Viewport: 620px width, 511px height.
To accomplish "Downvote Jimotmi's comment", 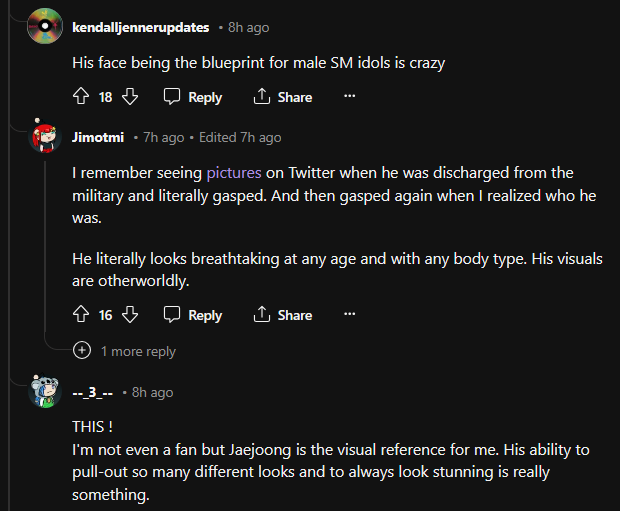I will [x=130, y=315].
